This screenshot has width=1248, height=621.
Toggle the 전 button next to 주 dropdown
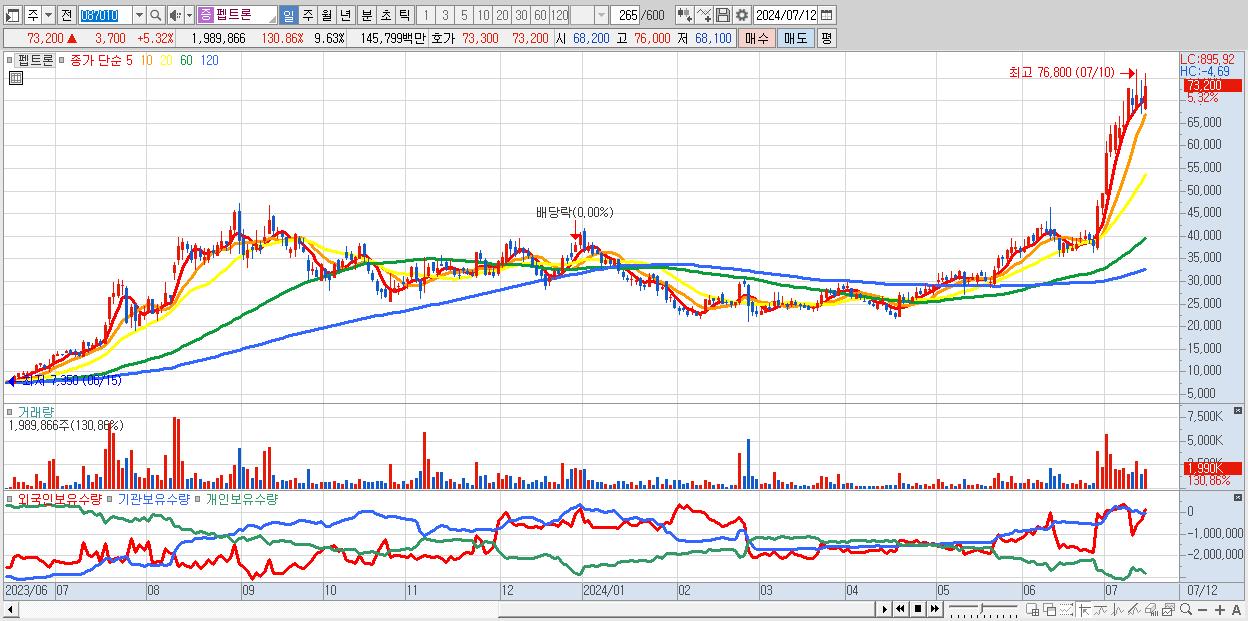click(66, 16)
